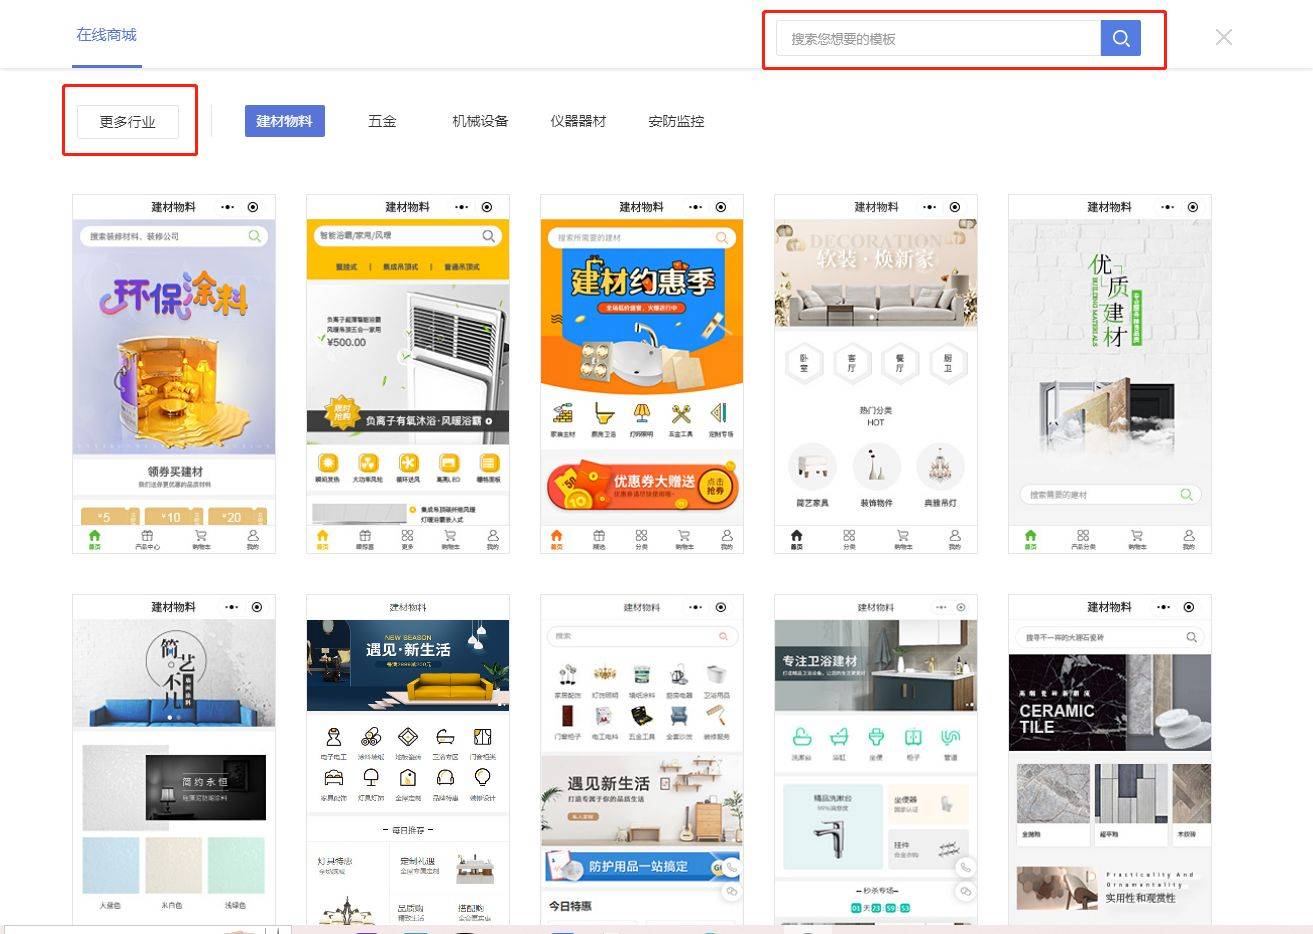Select the 建材物料 category tab

[x=284, y=121]
